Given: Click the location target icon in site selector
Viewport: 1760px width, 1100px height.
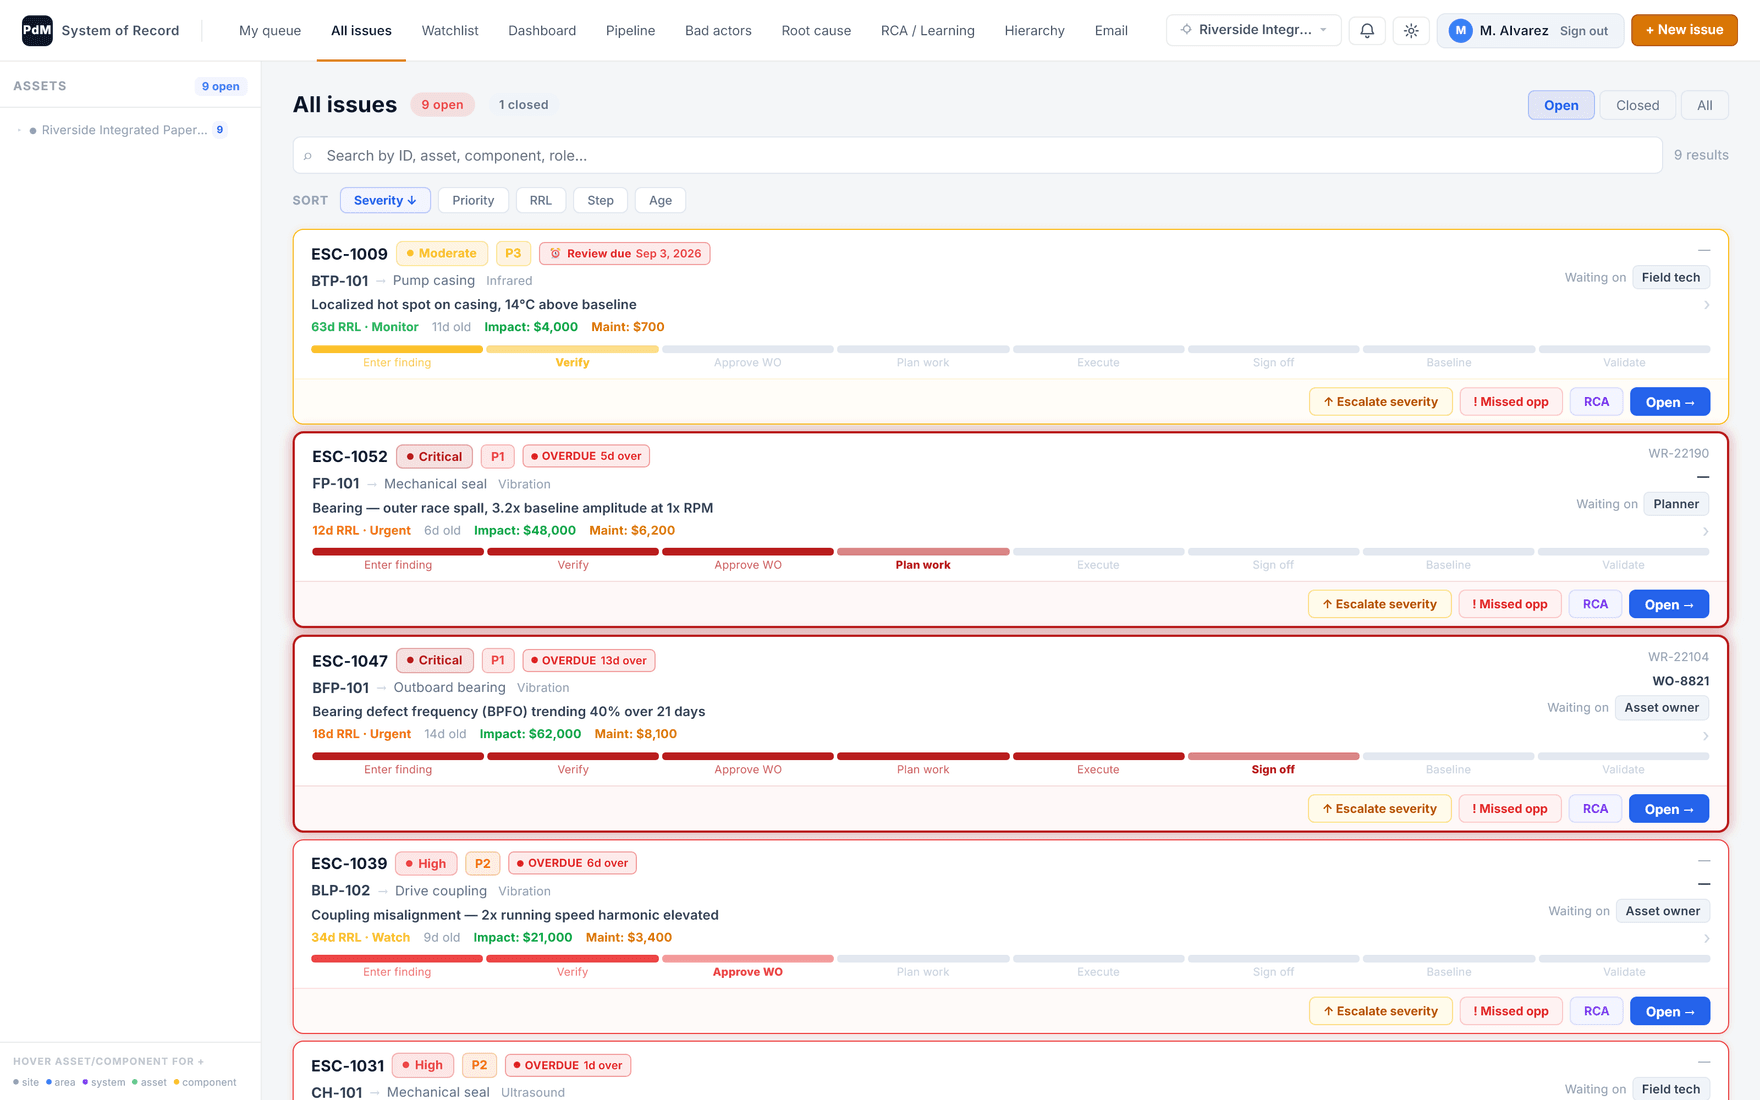Looking at the screenshot, I should 1186,30.
